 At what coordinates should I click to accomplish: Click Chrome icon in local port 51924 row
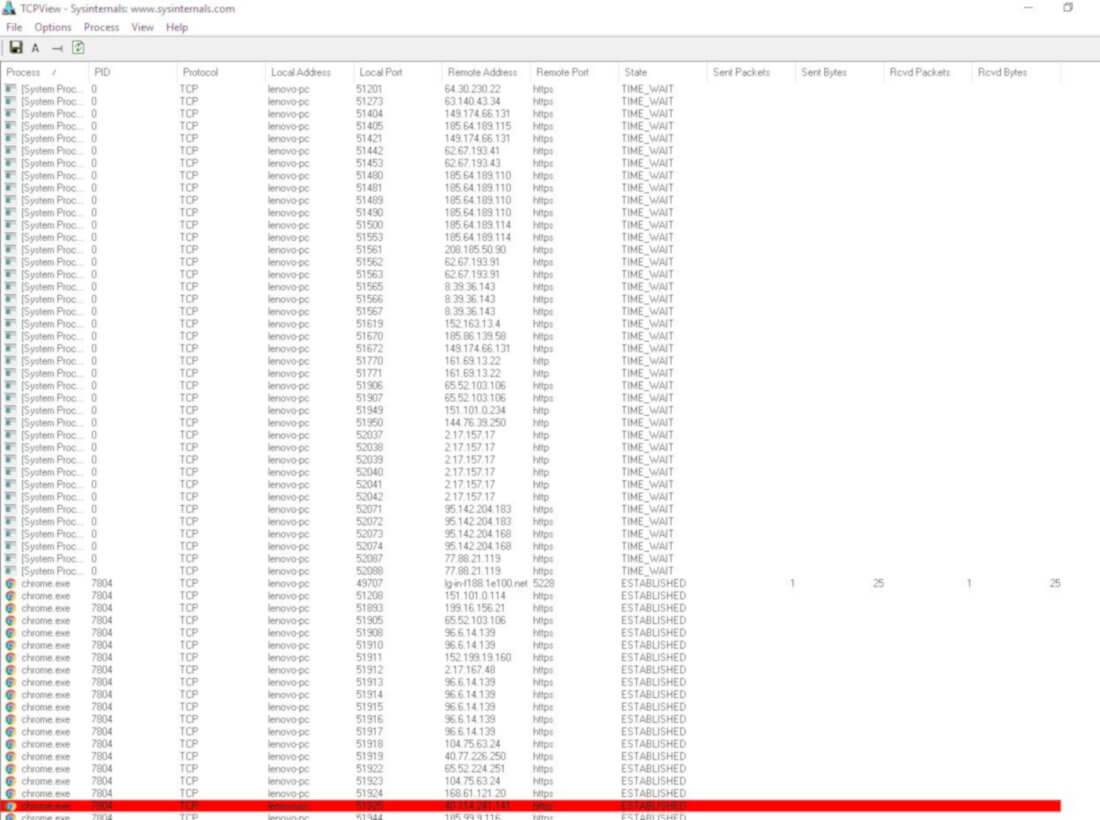click(11, 793)
